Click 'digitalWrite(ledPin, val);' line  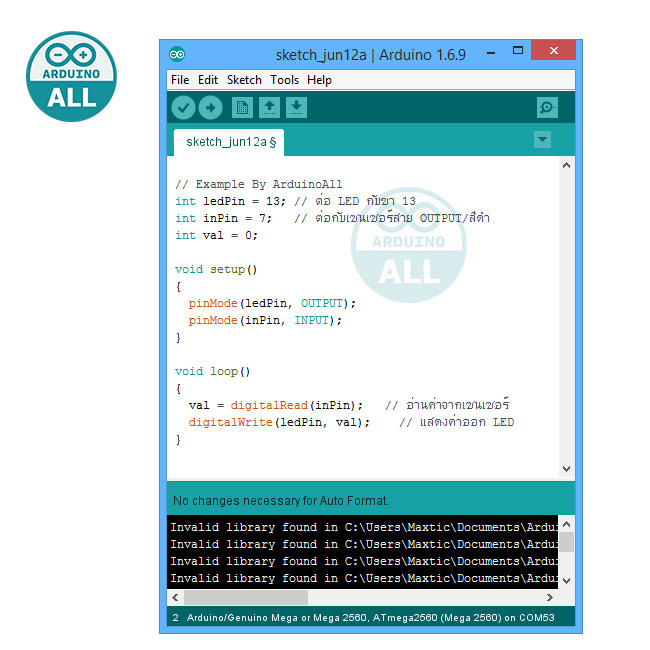coord(279,422)
